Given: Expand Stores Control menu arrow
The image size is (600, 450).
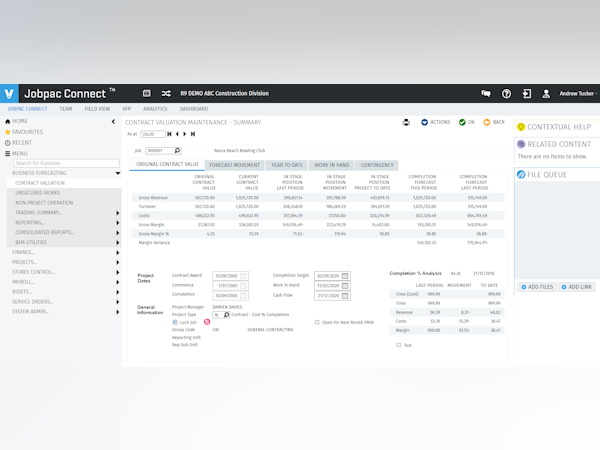Looking at the screenshot, I should coord(117,272).
